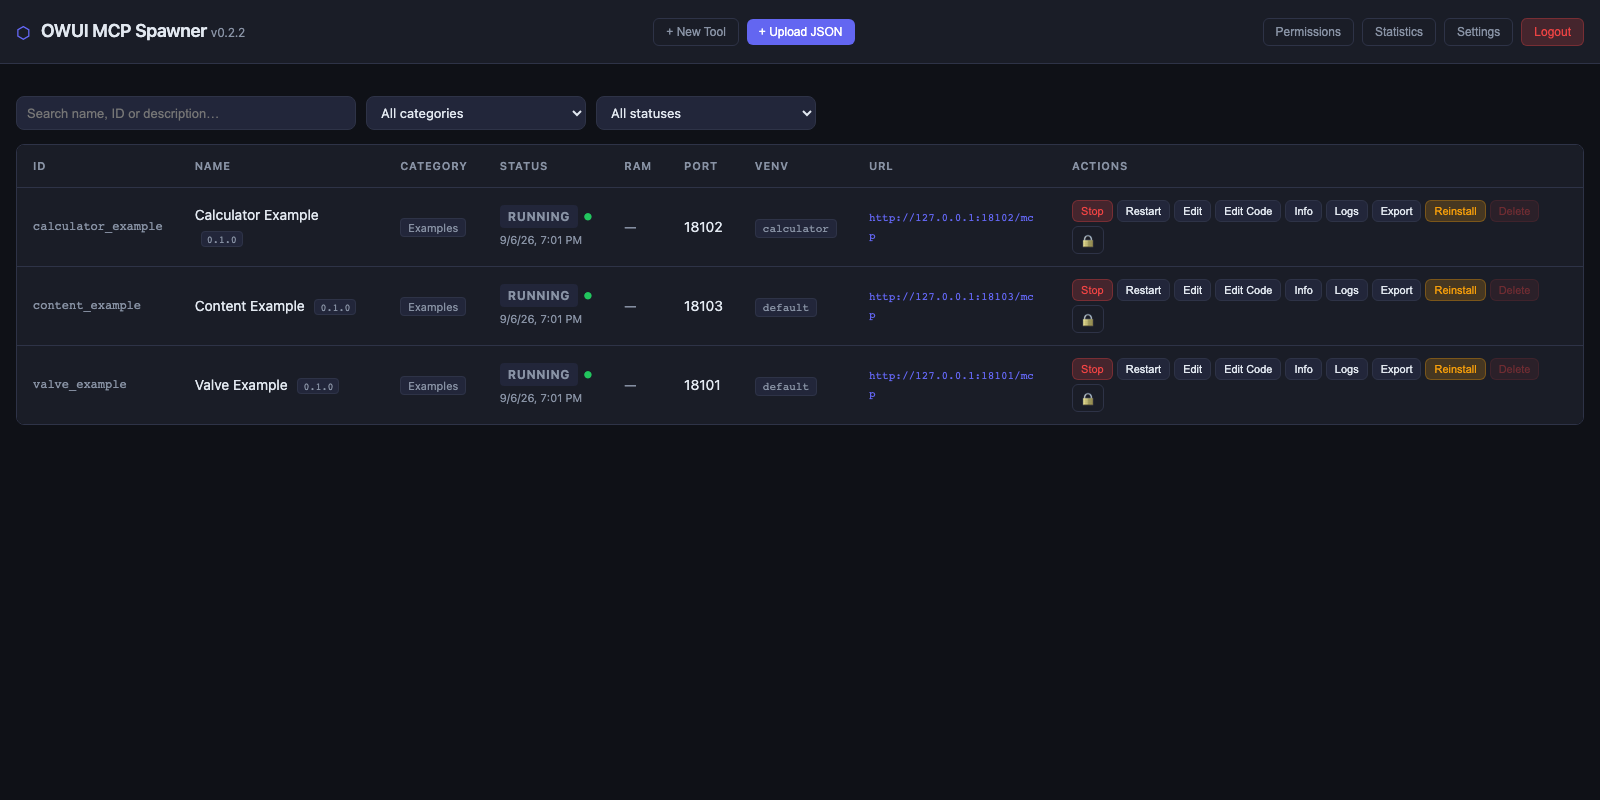Click the Calculator Example name

[256, 215]
